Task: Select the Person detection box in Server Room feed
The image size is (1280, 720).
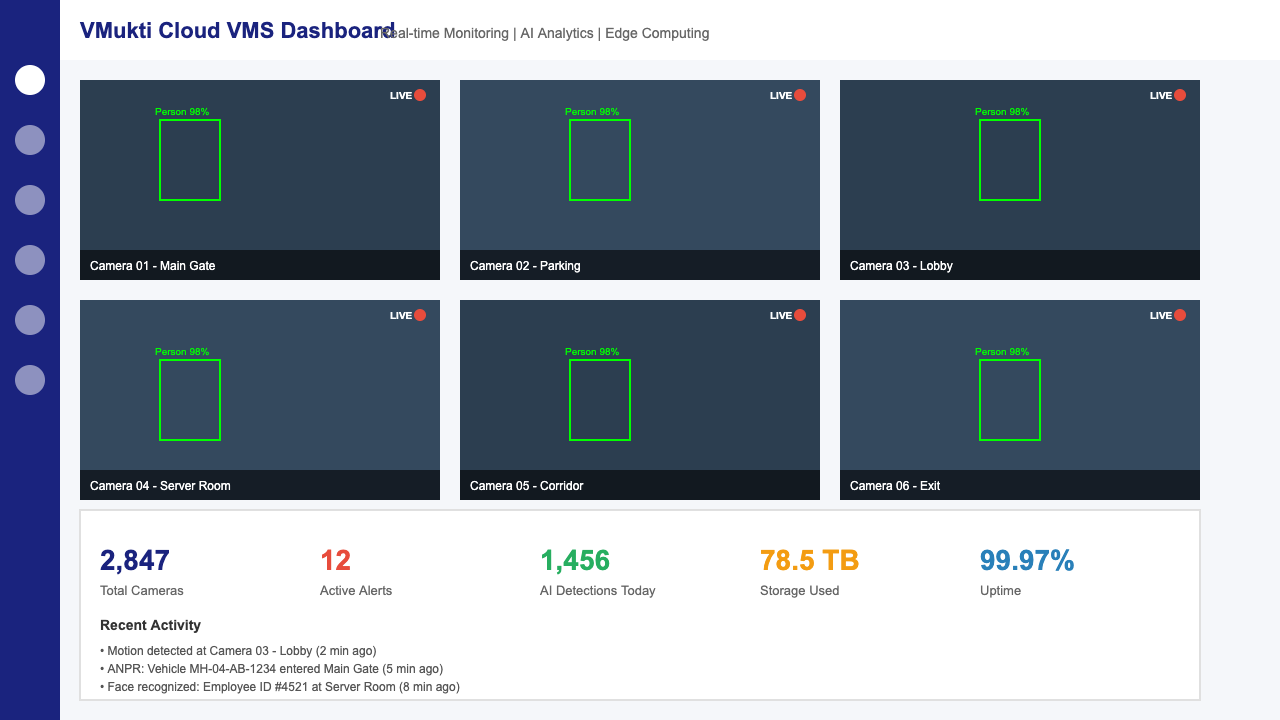Action: 190,400
